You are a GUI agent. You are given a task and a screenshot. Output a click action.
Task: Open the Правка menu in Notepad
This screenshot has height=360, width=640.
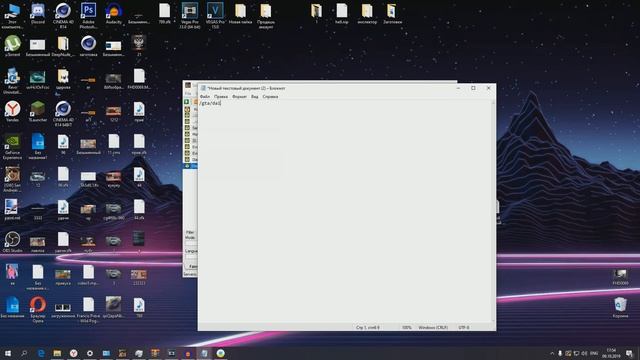tap(221, 97)
